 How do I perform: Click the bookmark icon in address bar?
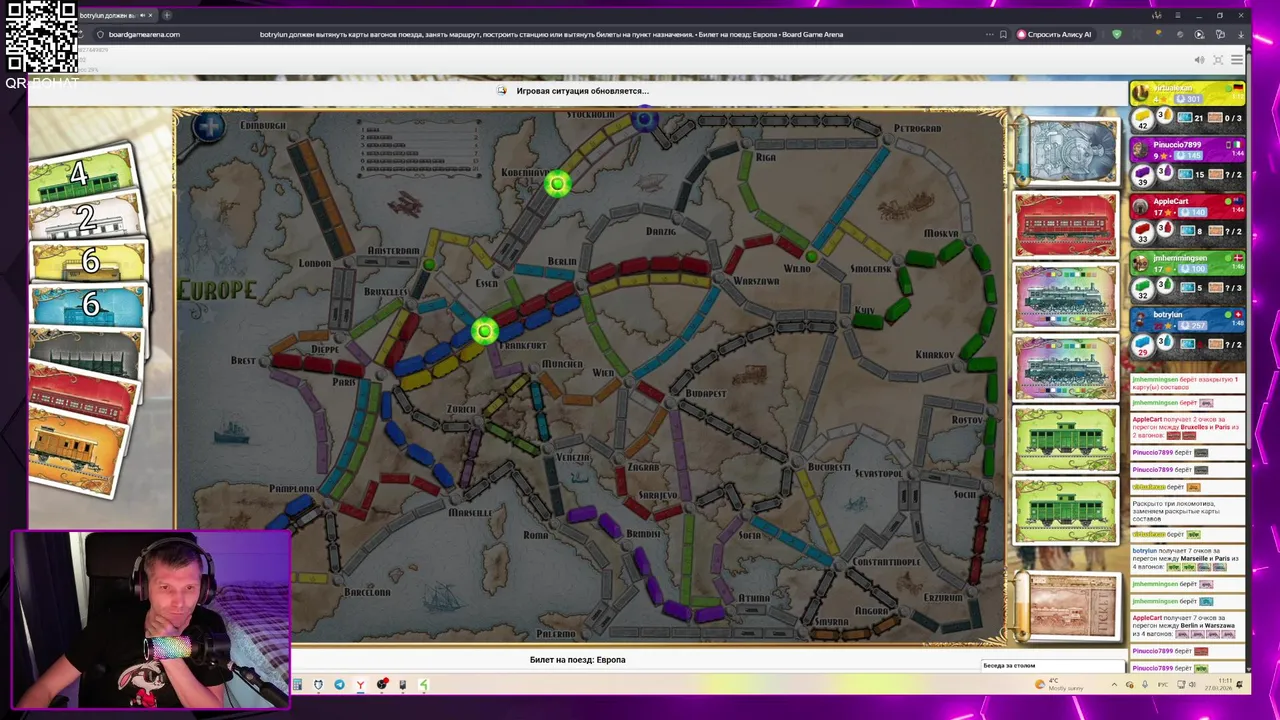tap(1003, 34)
